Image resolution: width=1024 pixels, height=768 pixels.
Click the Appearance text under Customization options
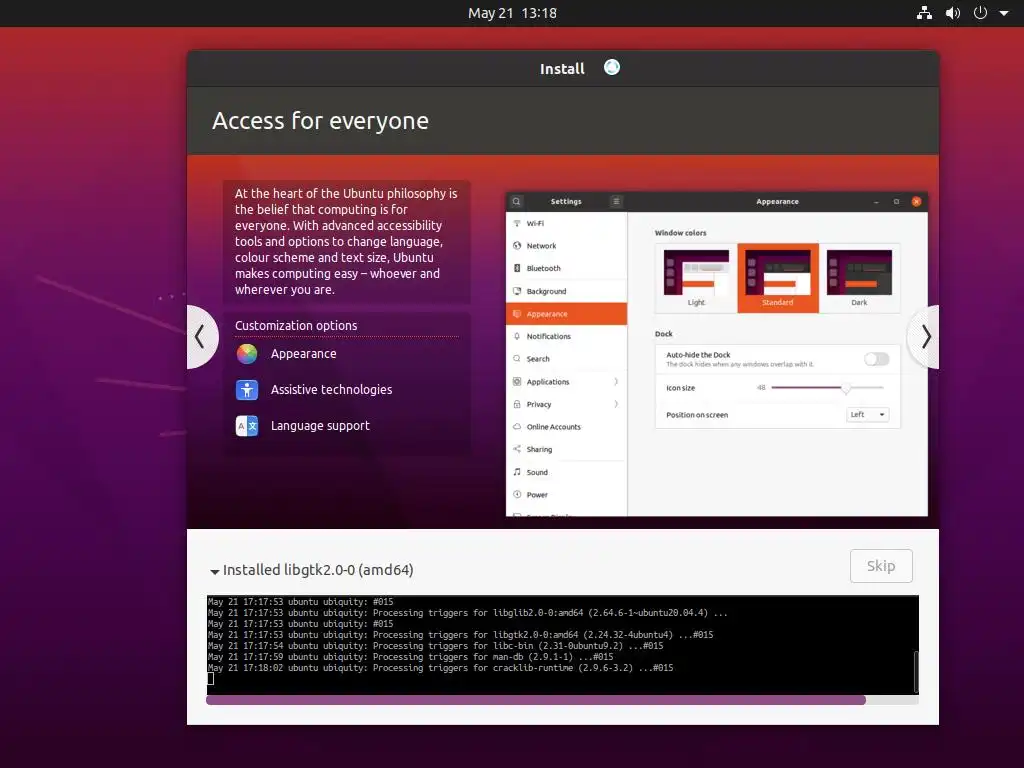(304, 353)
